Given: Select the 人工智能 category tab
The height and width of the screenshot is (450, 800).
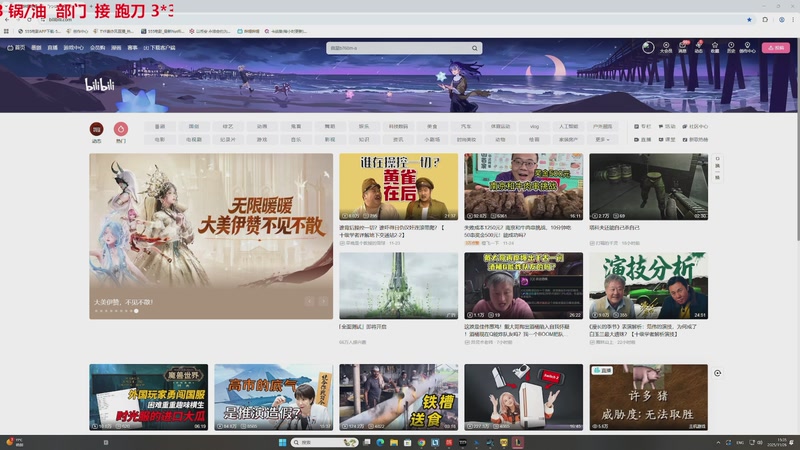Looking at the screenshot, I should (x=568, y=126).
